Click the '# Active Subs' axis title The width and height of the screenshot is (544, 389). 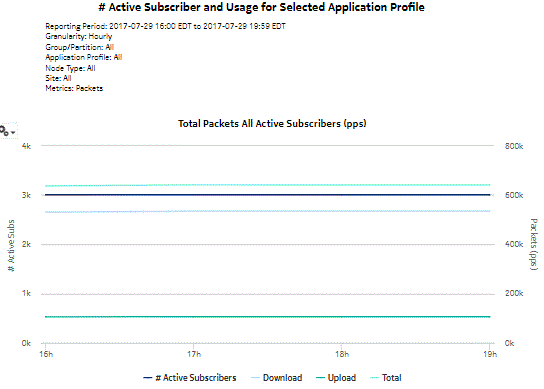pos(11,246)
